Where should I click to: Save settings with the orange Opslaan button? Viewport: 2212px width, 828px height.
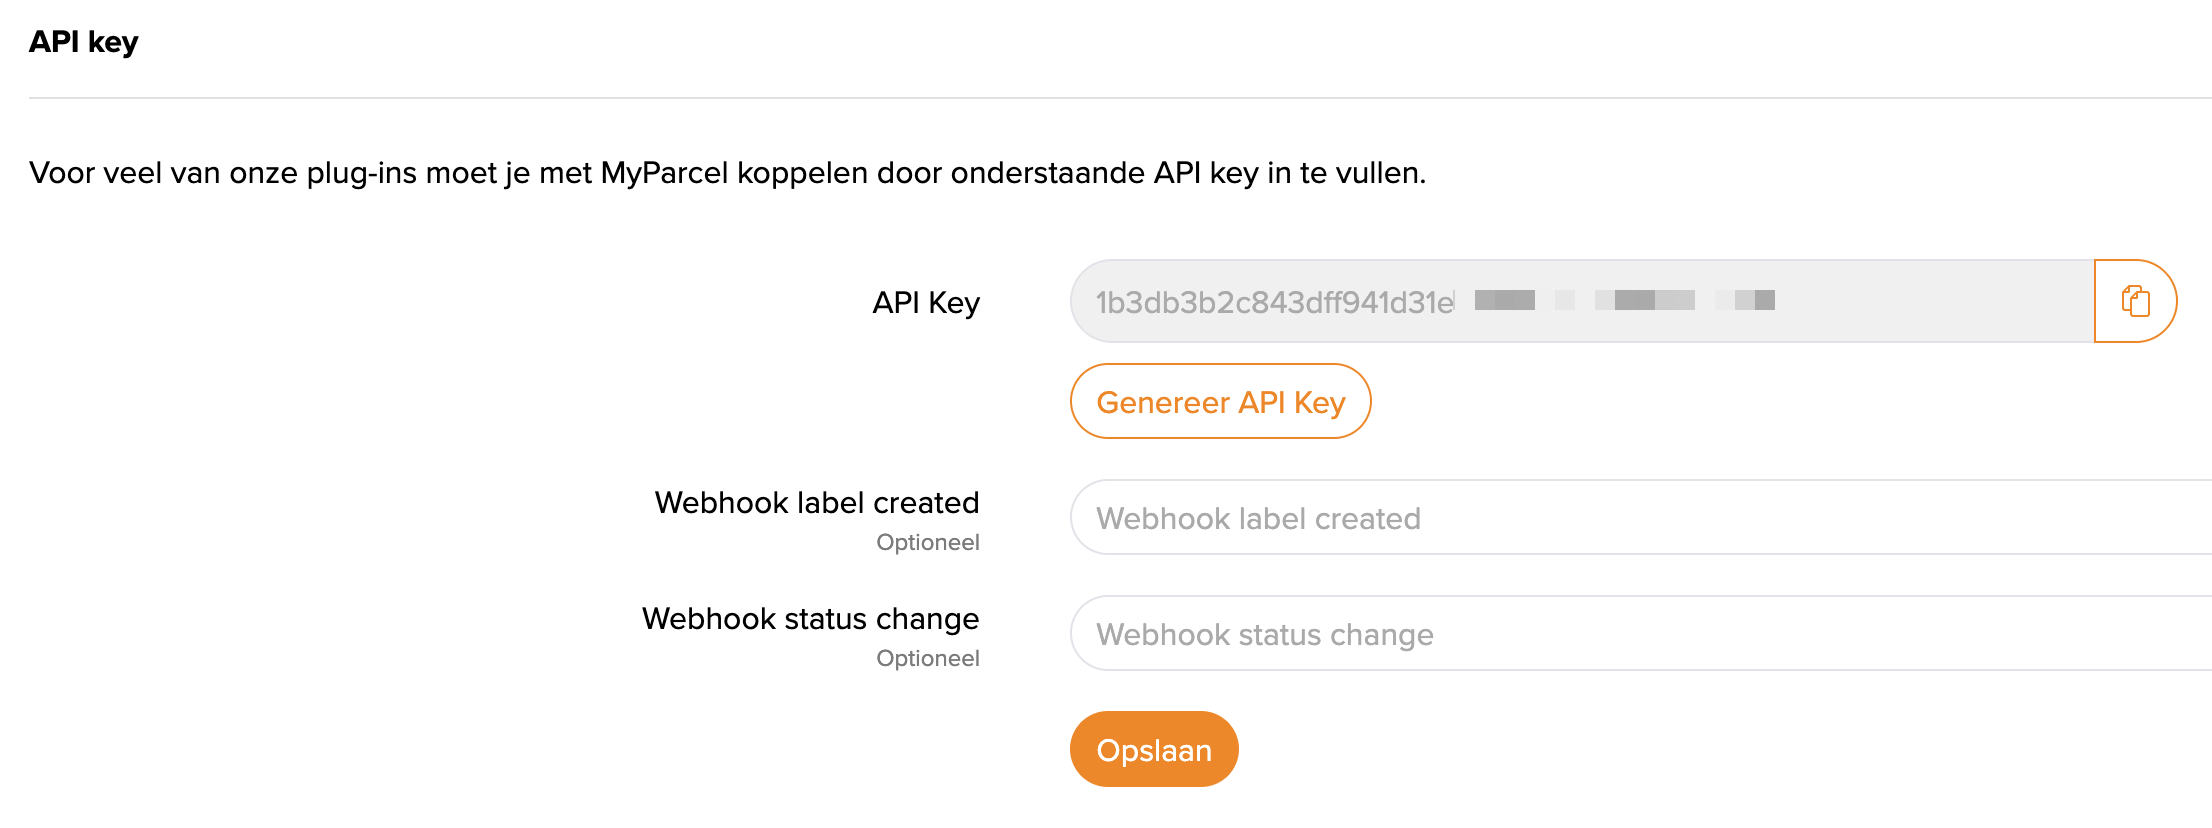(x=1153, y=749)
